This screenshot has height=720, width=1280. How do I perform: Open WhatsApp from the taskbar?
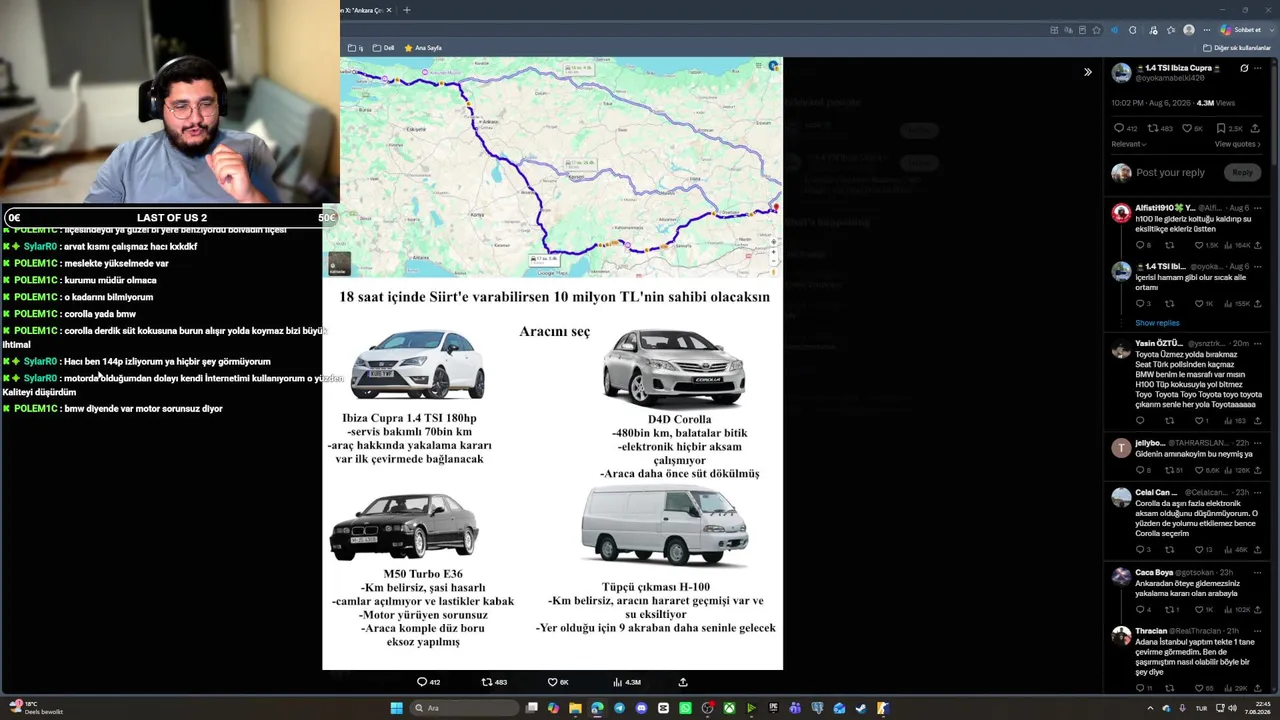(685, 708)
